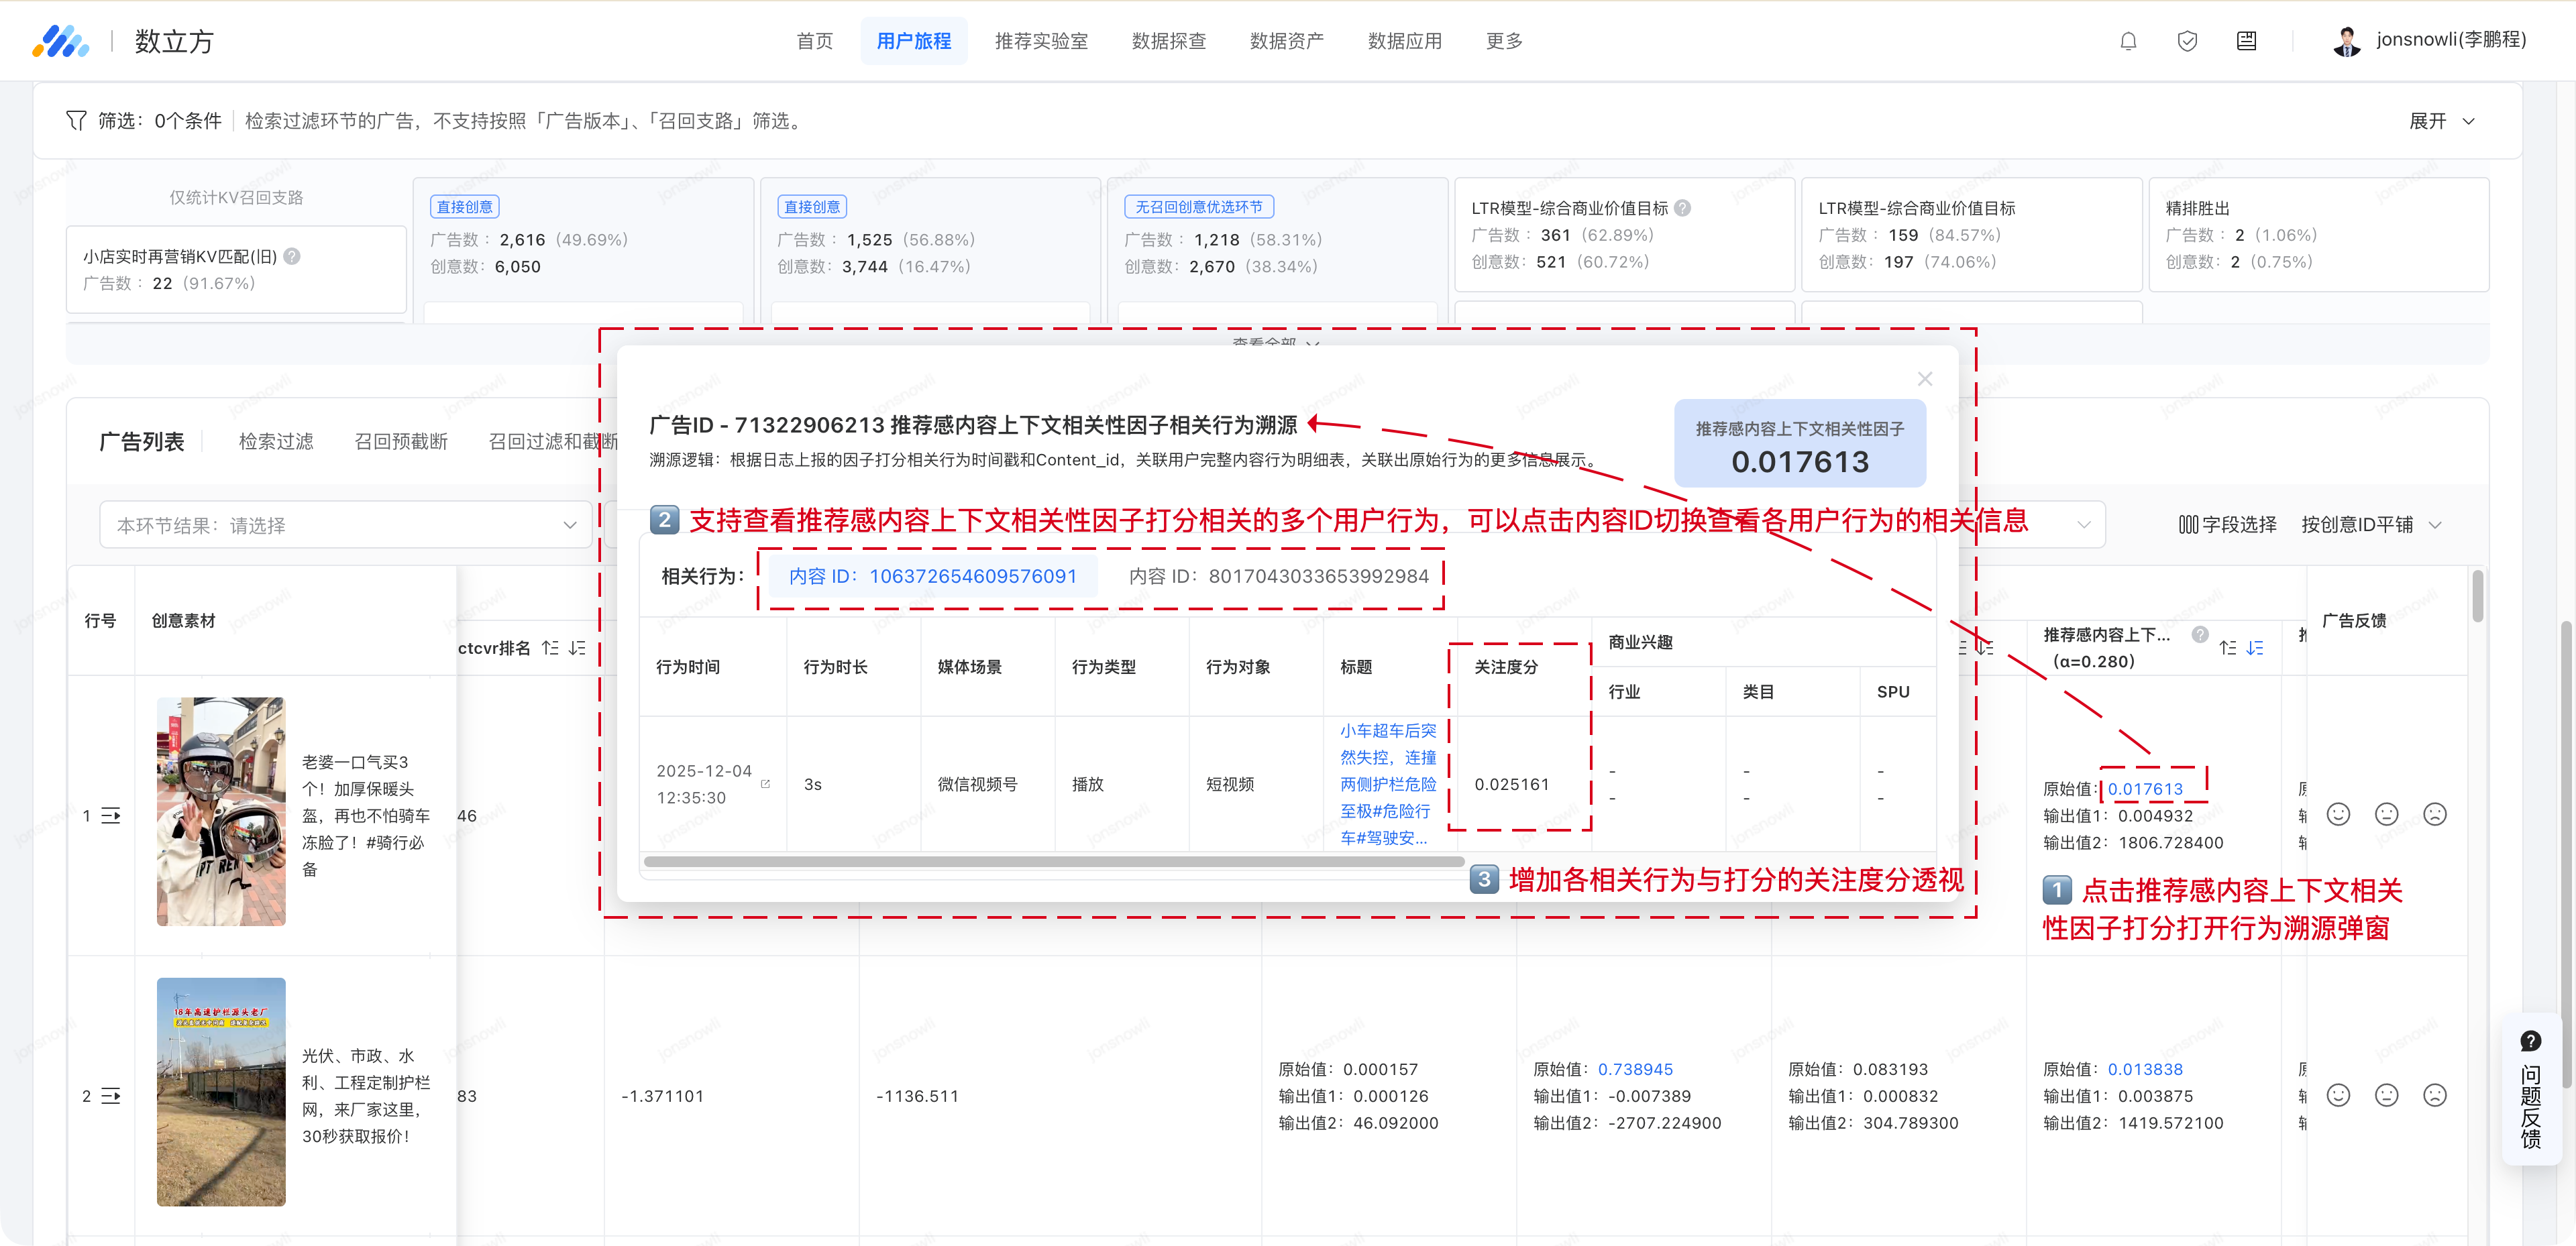Click help icon beside 小店实时再营销KV匹配
Image resolution: width=2576 pixels, height=1246 pixels.
click(292, 256)
